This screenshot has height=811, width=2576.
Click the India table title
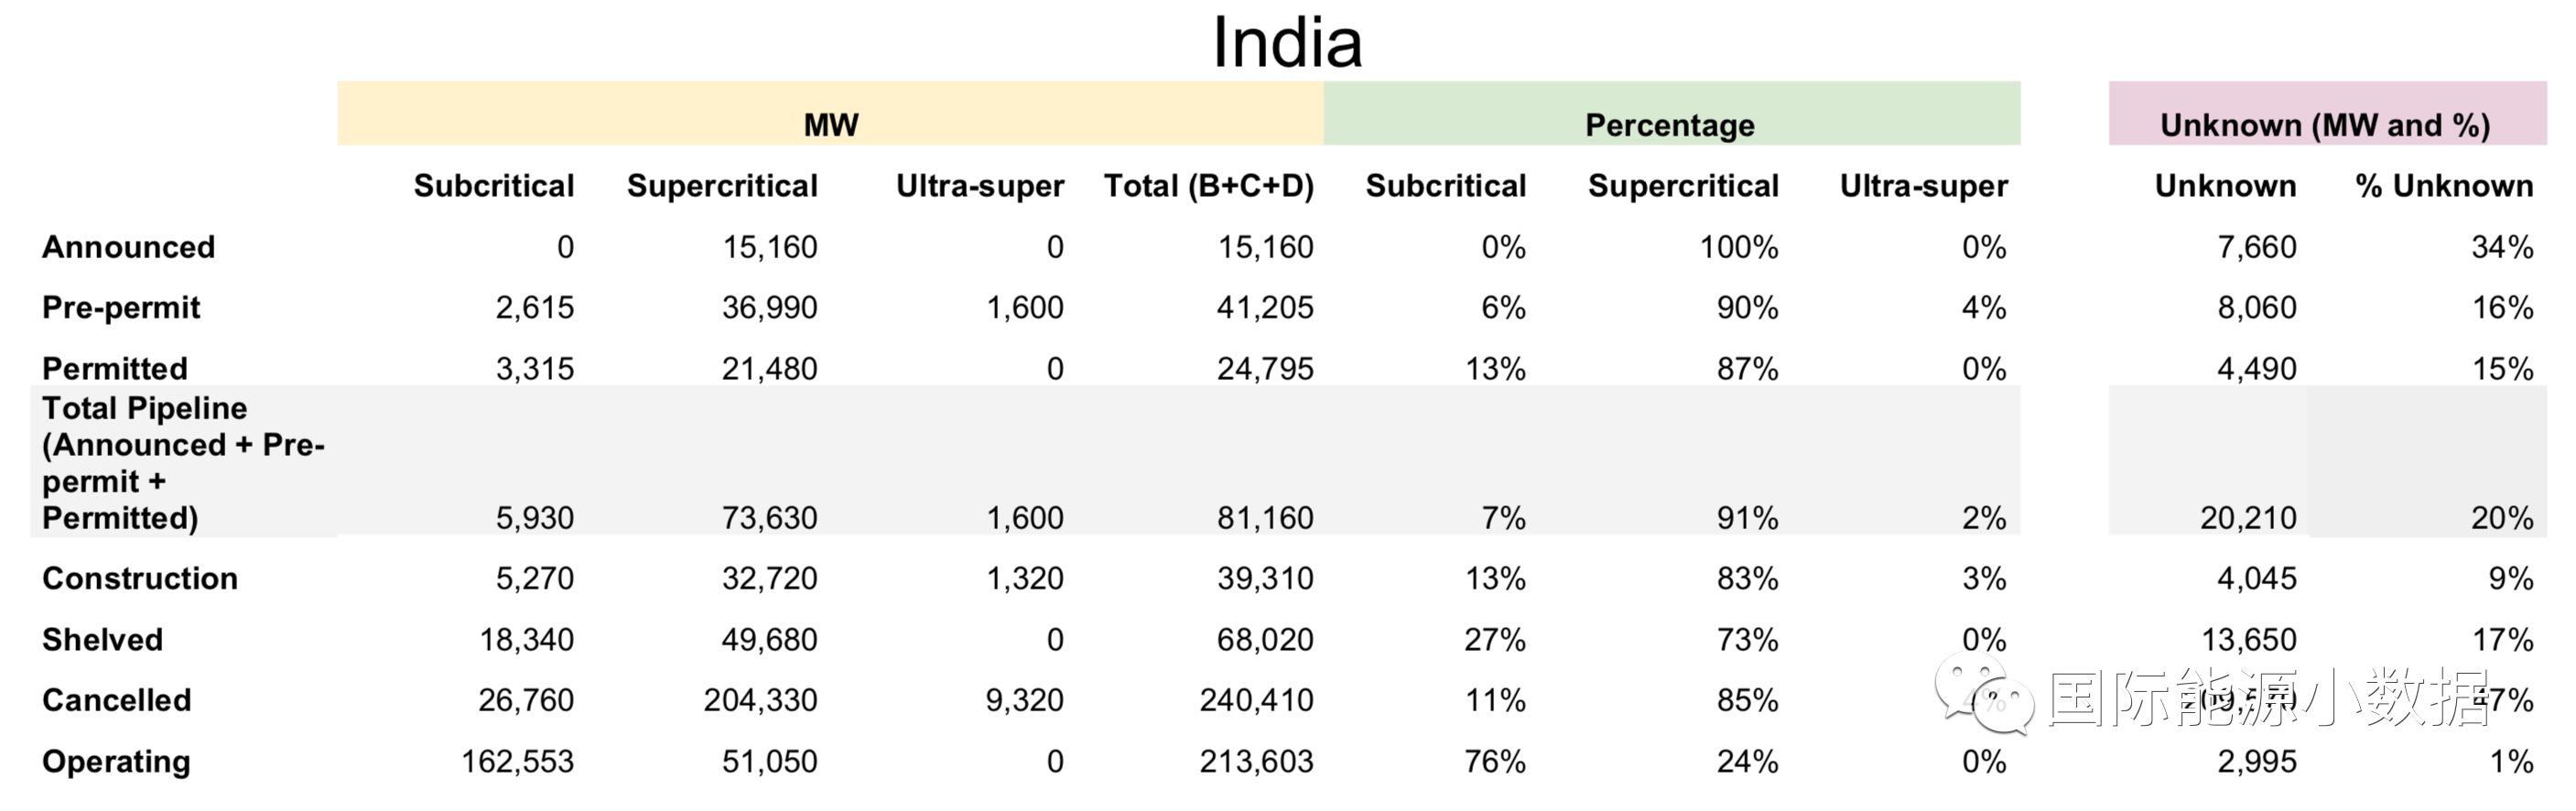(1287, 42)
